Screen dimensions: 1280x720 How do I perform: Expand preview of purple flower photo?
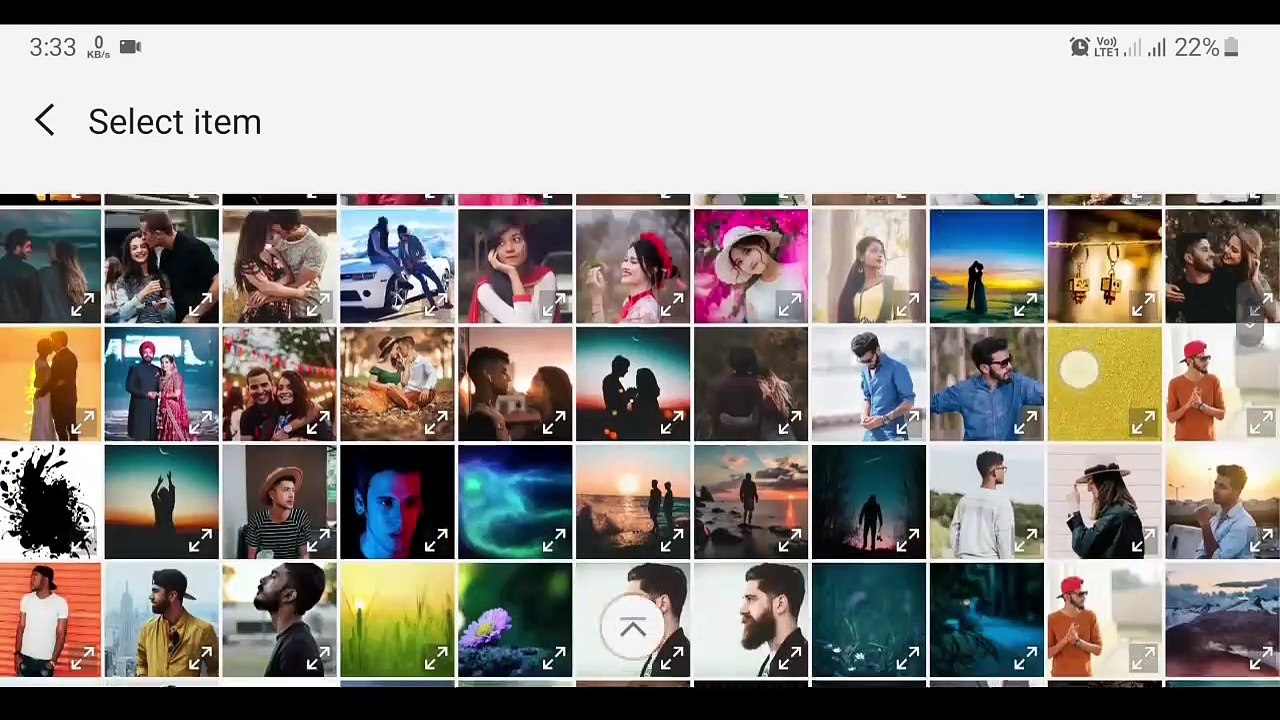pos(555,659)
